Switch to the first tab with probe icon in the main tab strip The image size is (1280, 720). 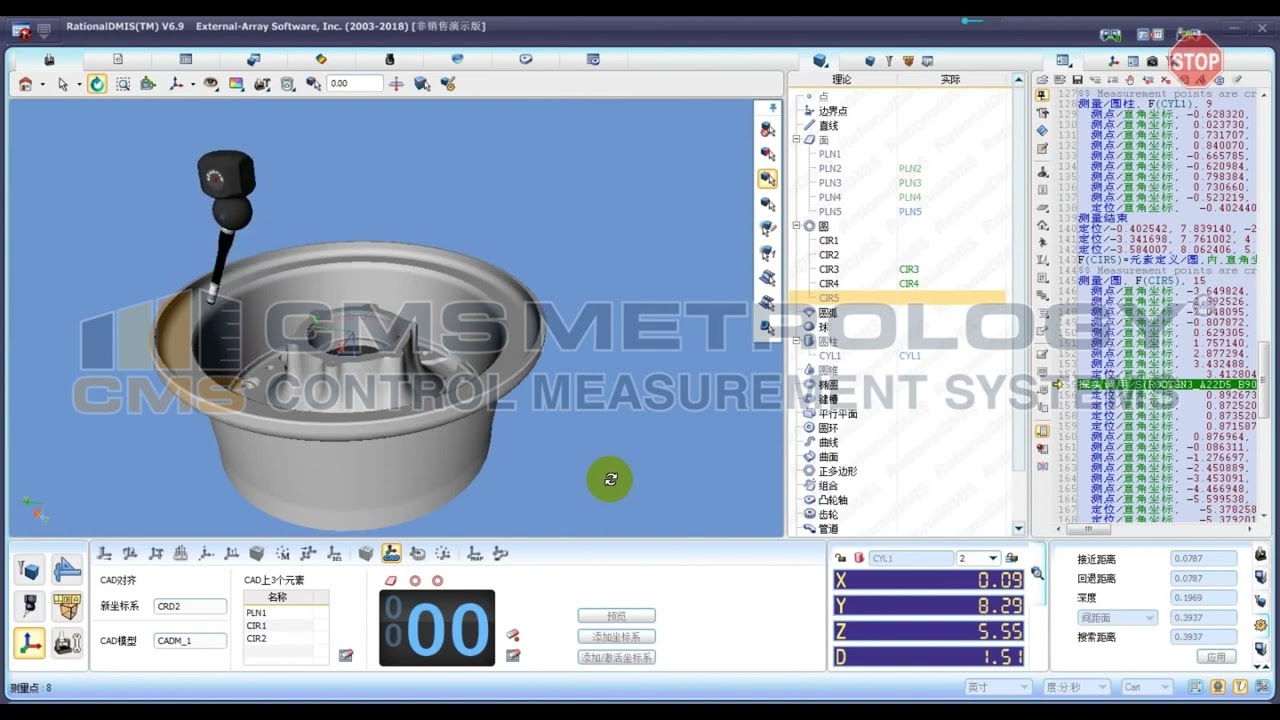49,60
